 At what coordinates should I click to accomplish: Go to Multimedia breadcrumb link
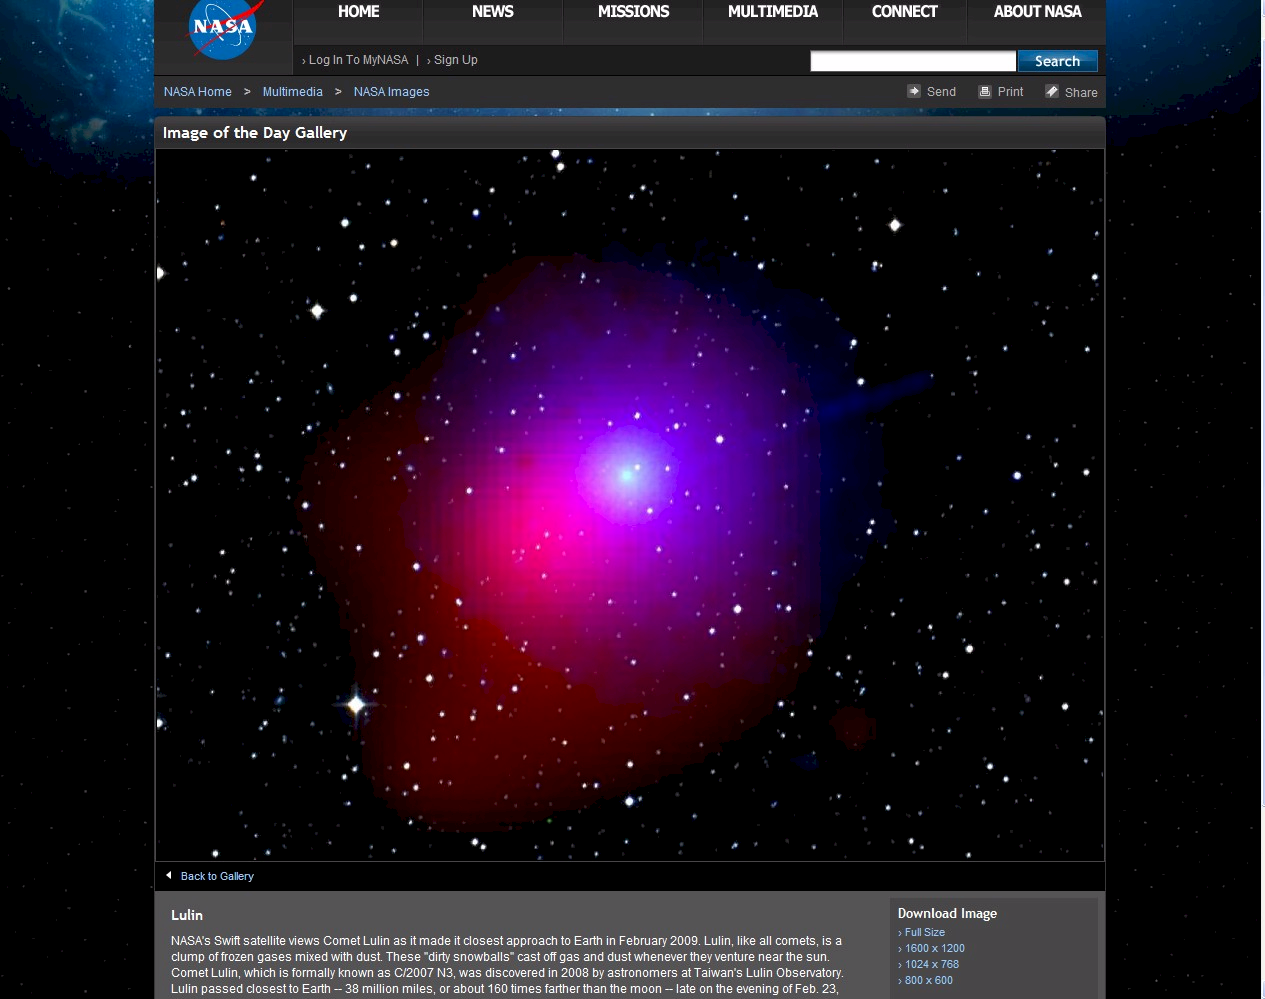pyautogui.click(x=293, y=92)
